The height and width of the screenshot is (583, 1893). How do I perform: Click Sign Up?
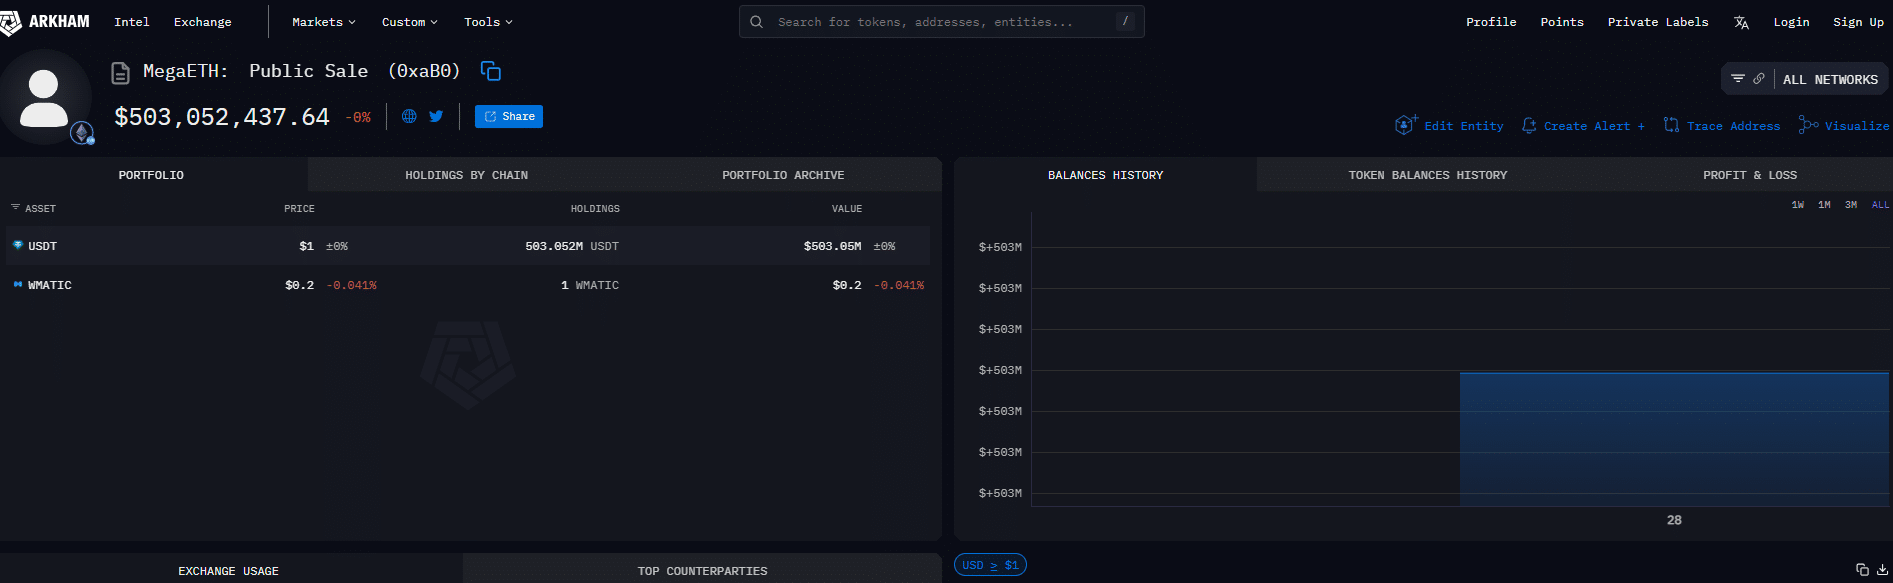[1858, 22]
